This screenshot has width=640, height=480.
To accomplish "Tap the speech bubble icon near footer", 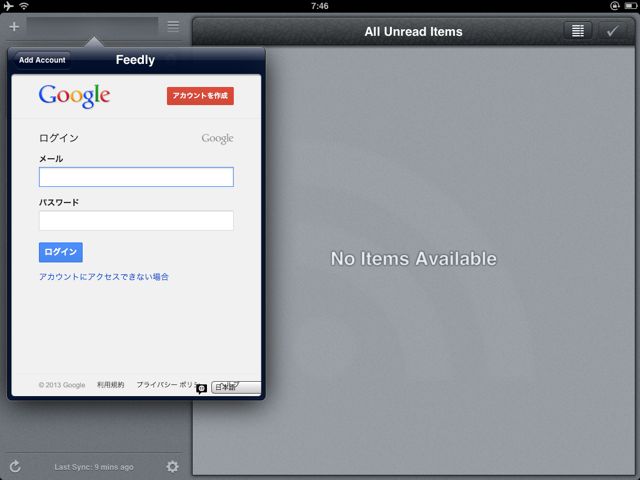I will click(202, 389).
